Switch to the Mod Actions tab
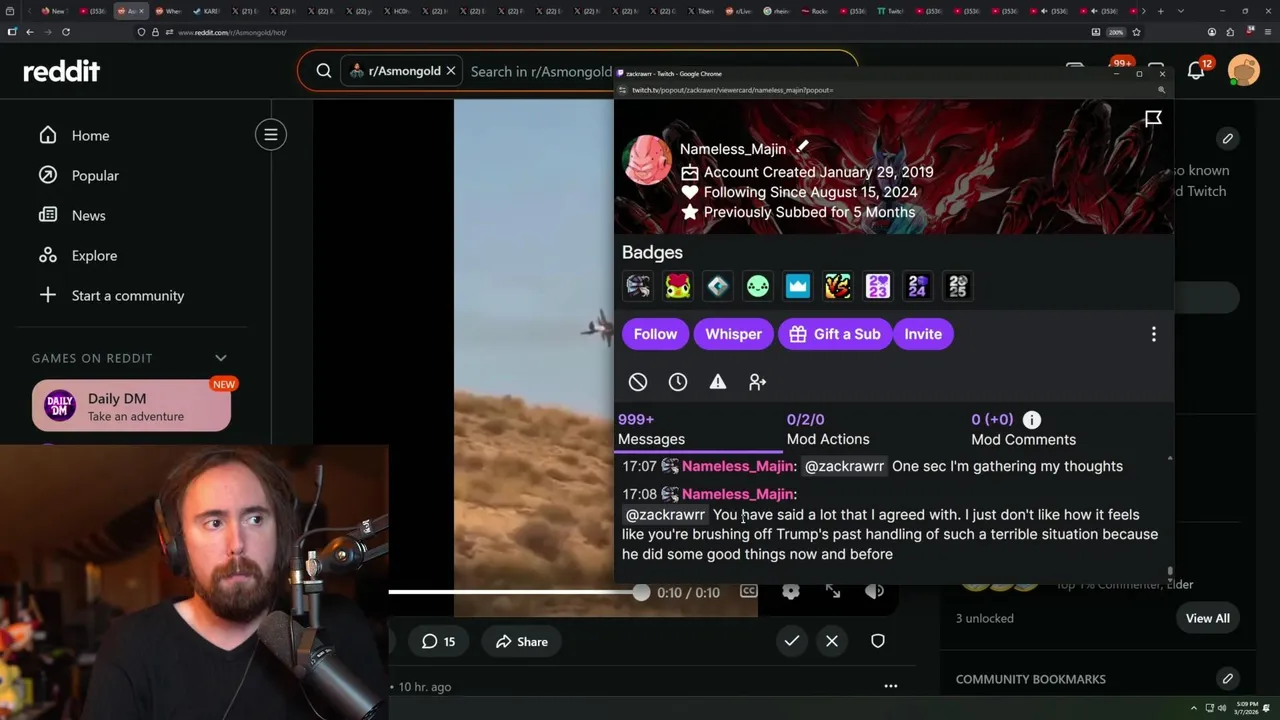Screen dimensions: 1280x720 [x=828, y=429]
